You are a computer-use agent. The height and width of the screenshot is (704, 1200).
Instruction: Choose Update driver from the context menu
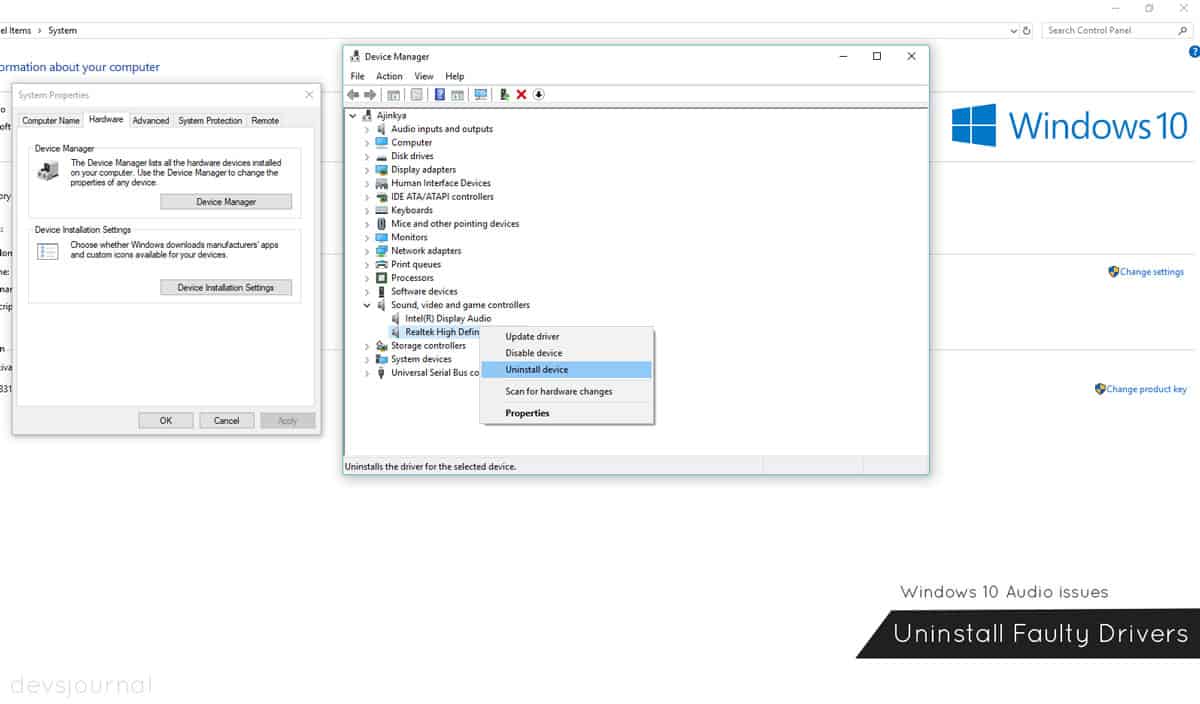tap(566, 337)
